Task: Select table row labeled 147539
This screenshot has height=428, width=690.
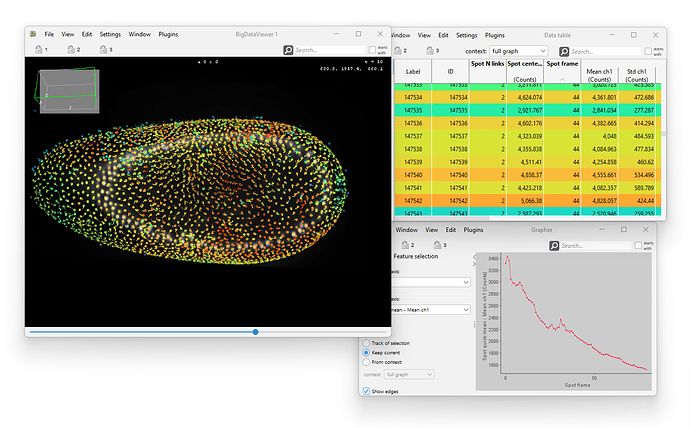Action: tap(527, 162)
